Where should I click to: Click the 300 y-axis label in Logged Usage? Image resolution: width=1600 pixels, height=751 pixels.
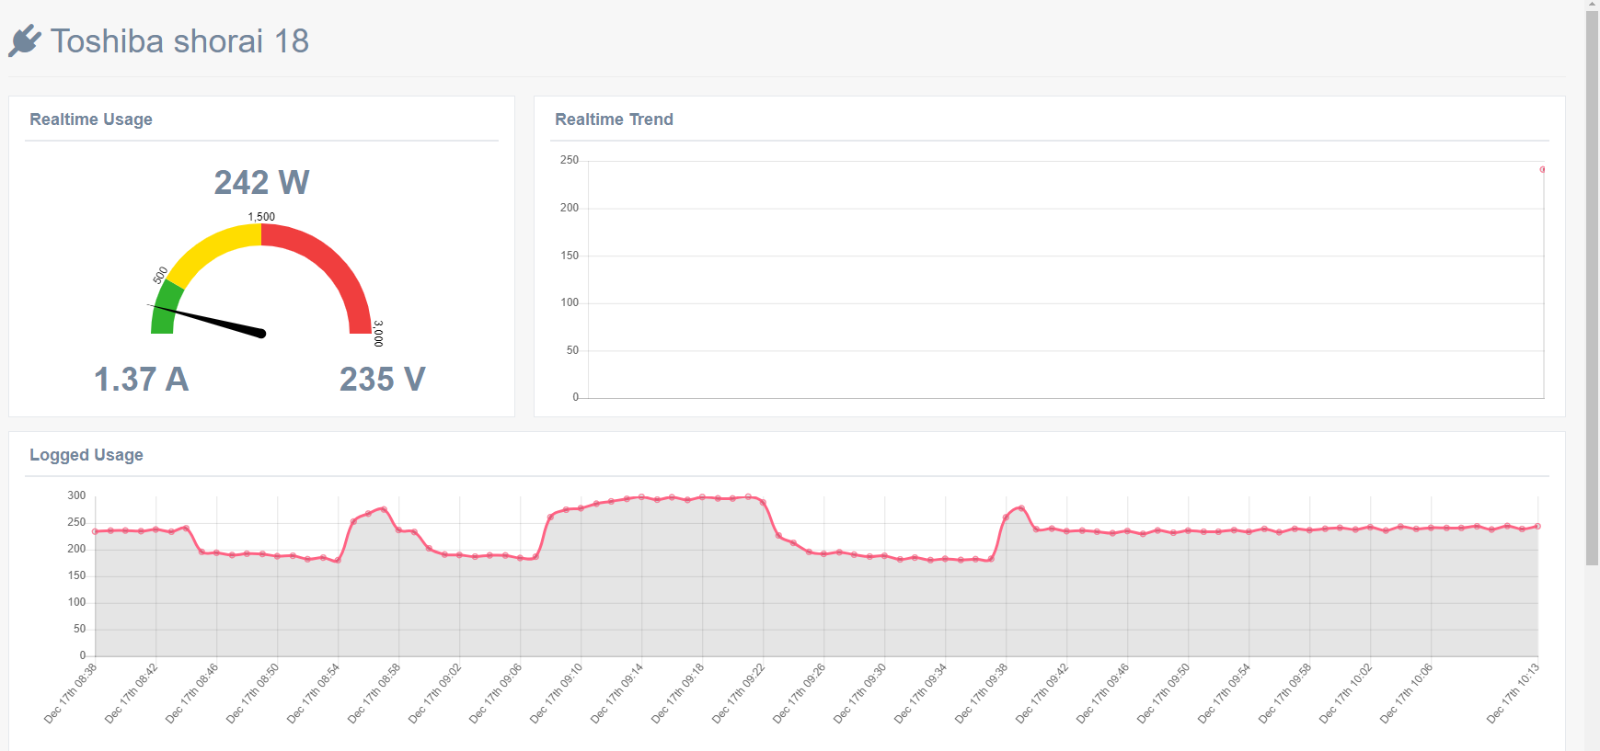tap(77, 495)
